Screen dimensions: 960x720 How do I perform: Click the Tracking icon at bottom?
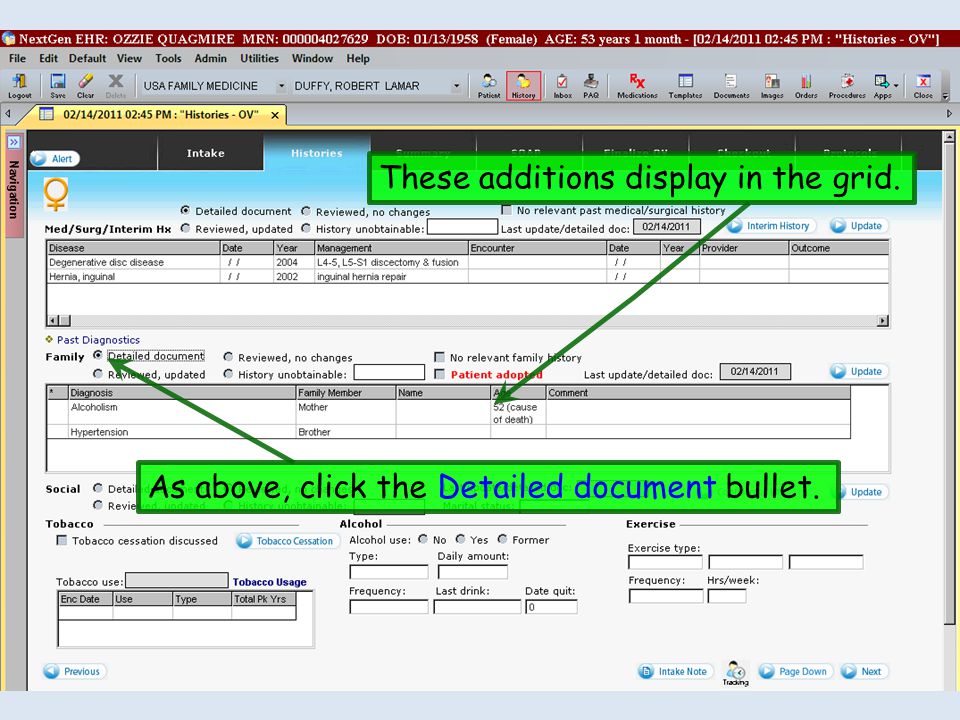click(735, 673)
